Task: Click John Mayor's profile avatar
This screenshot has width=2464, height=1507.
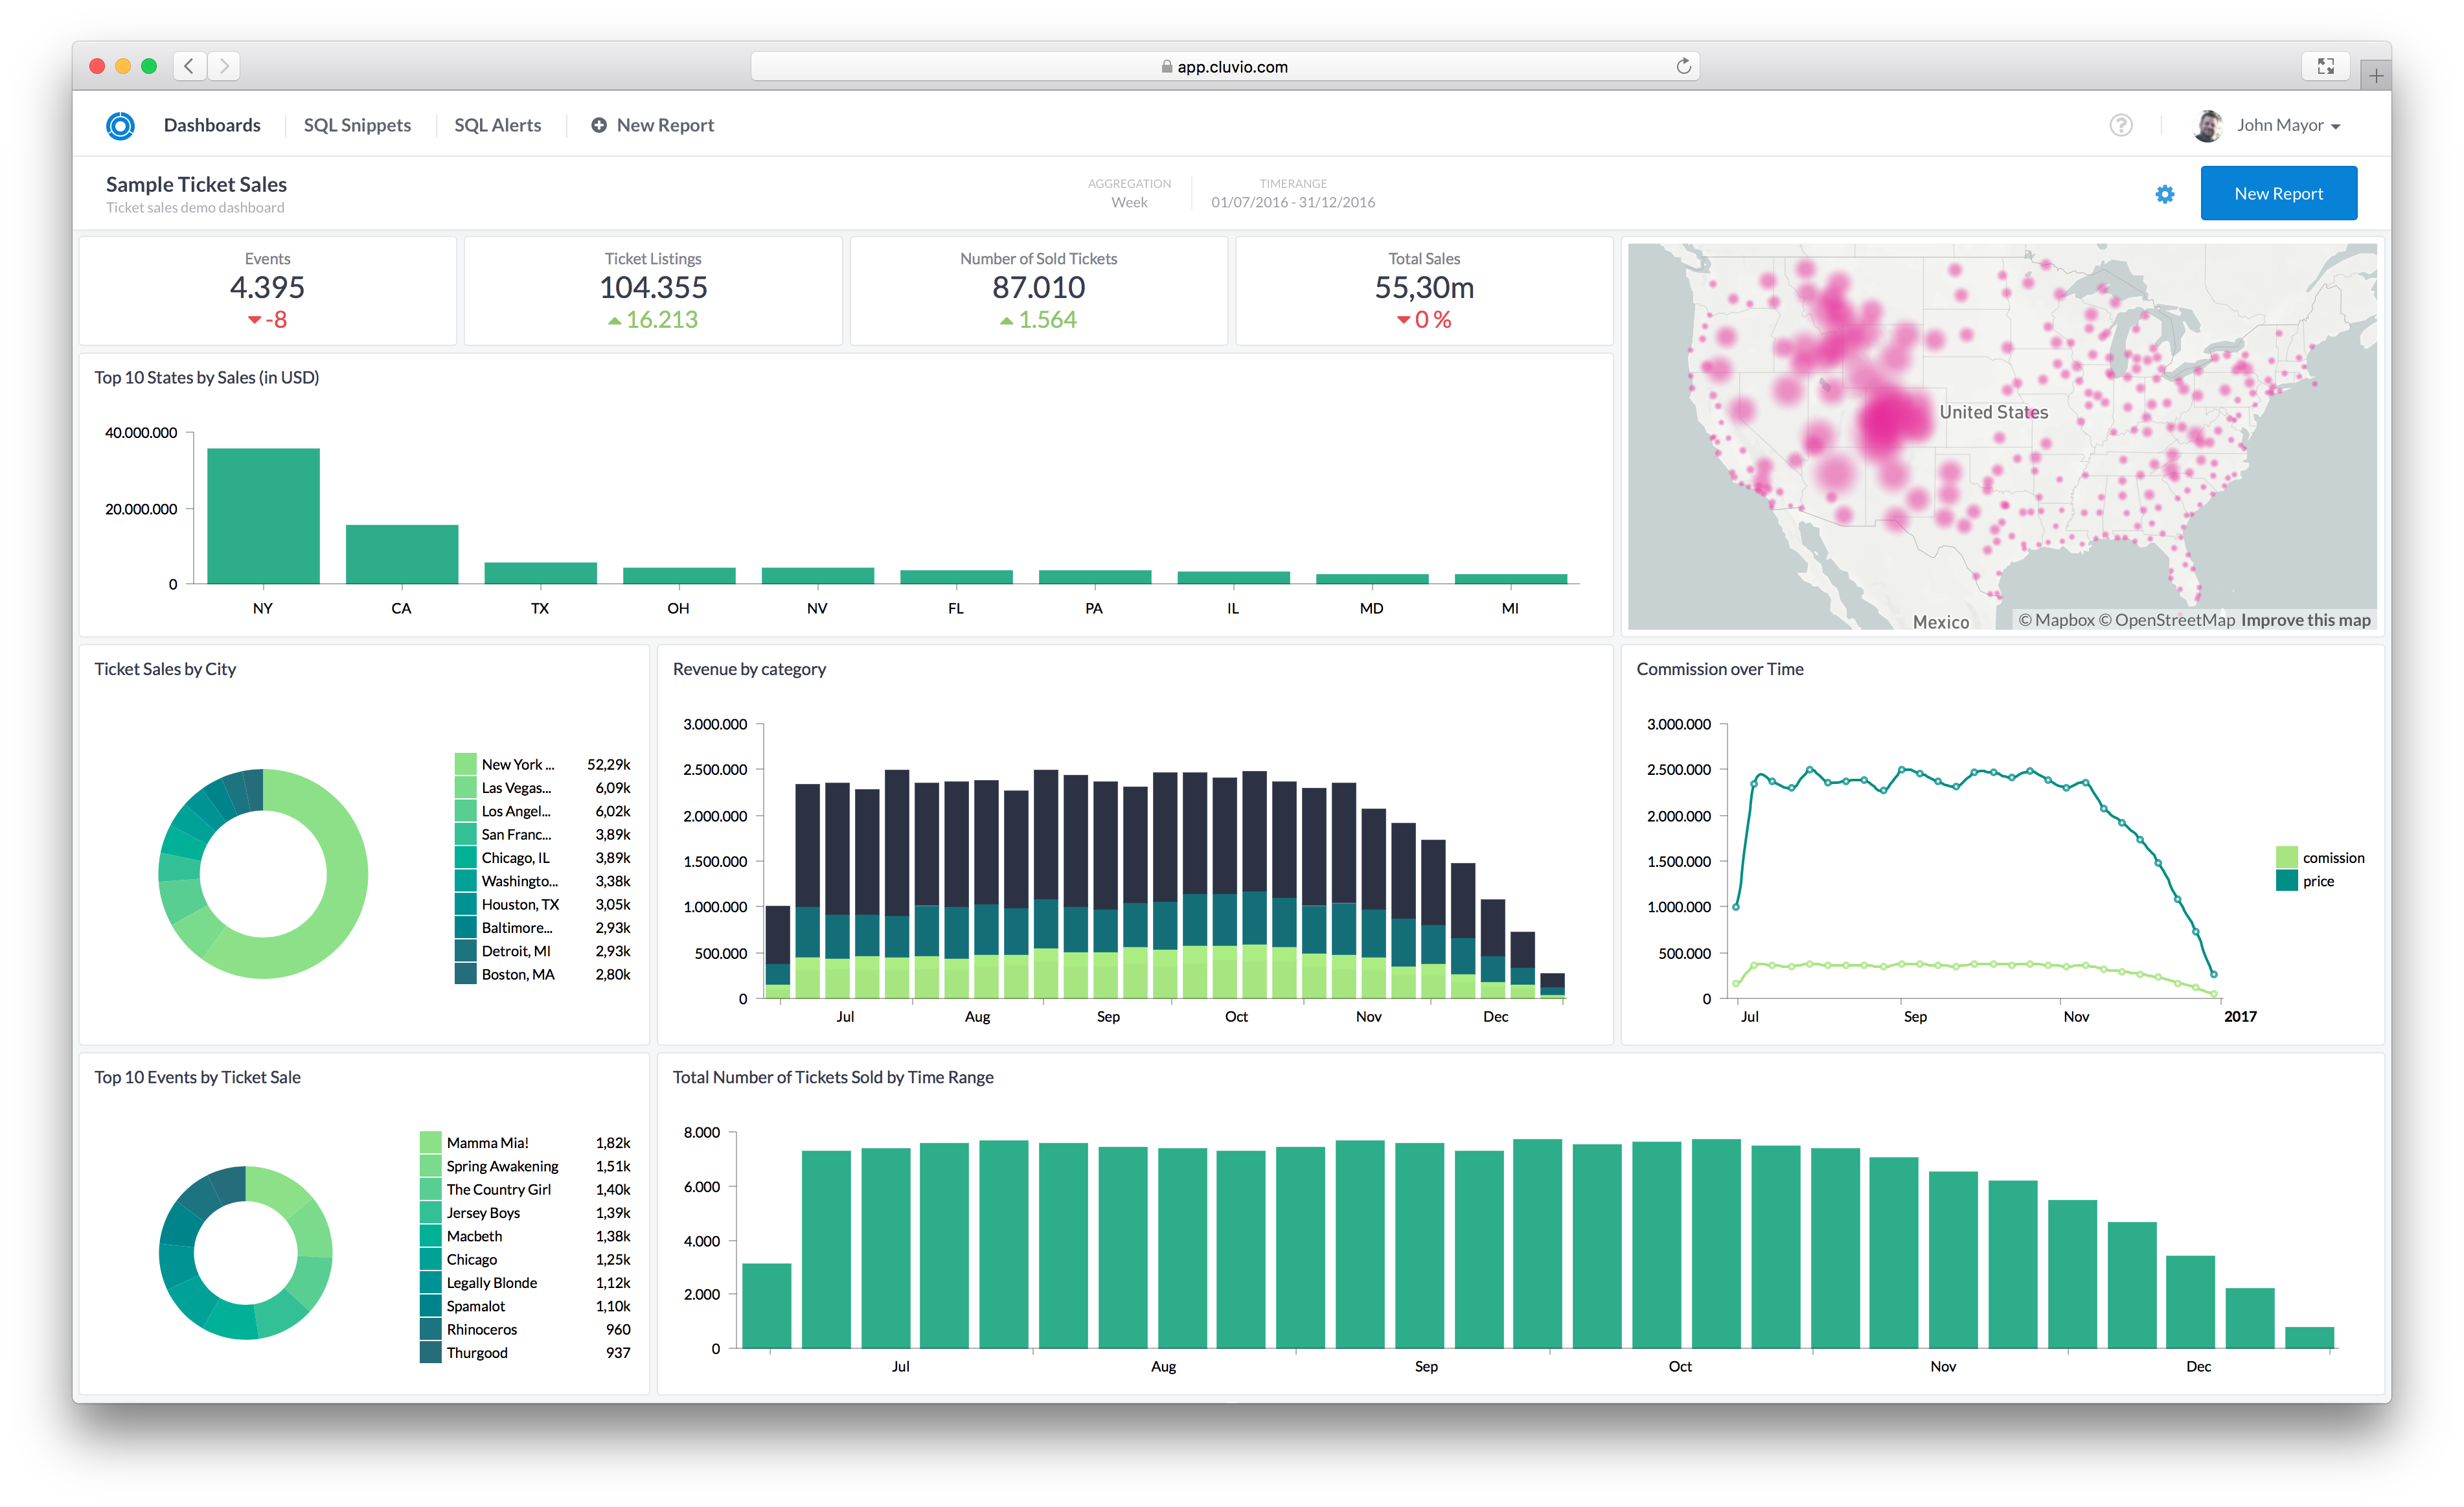Action: pos(2207,125)
